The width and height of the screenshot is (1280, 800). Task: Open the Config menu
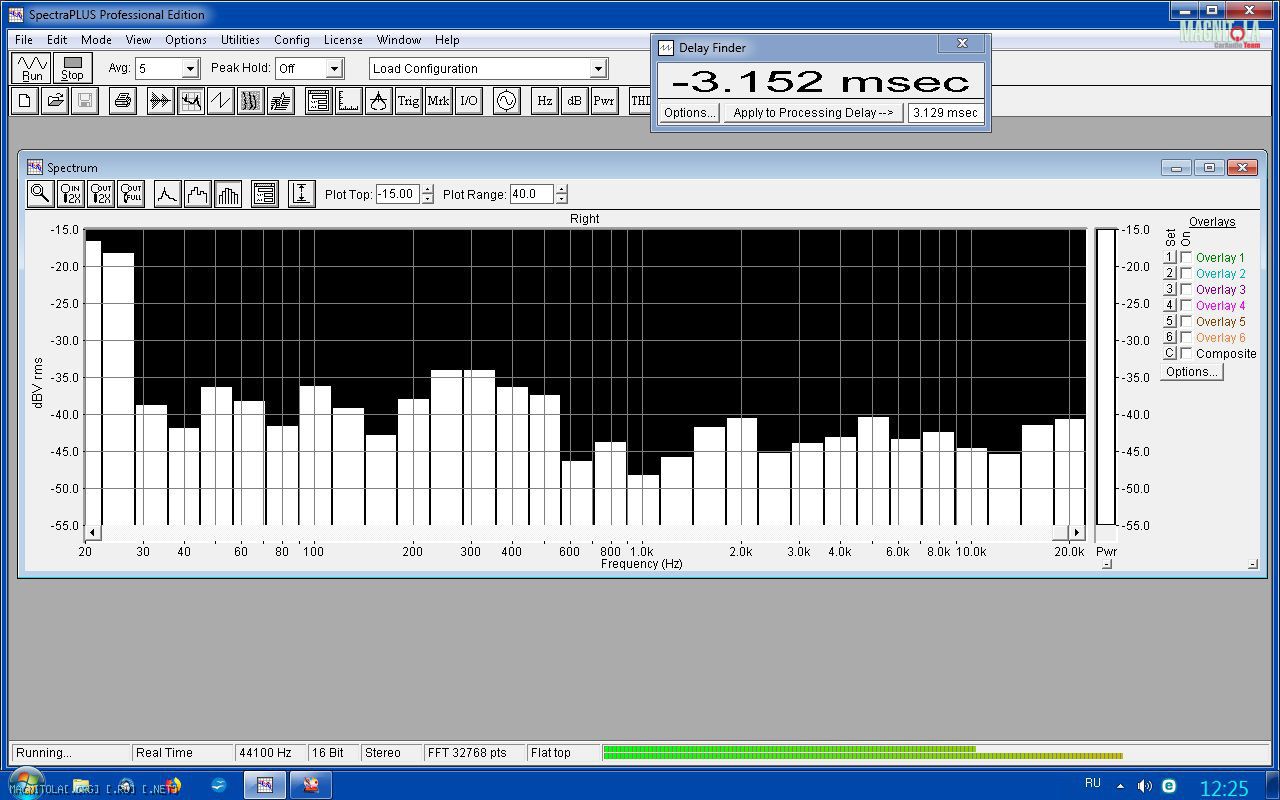pos(291,40)
